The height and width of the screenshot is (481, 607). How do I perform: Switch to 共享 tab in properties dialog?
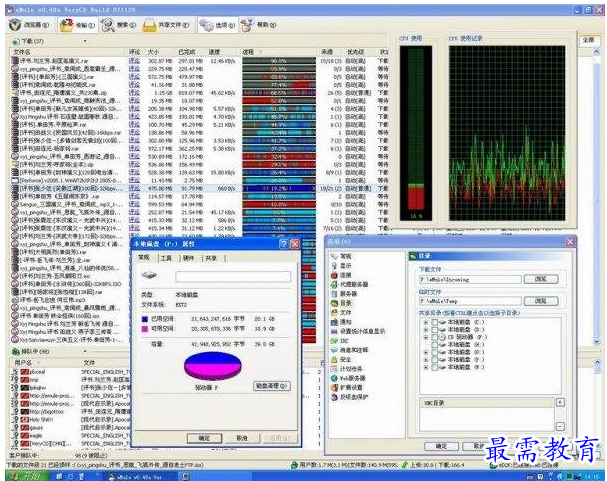(x=211, y=258)
